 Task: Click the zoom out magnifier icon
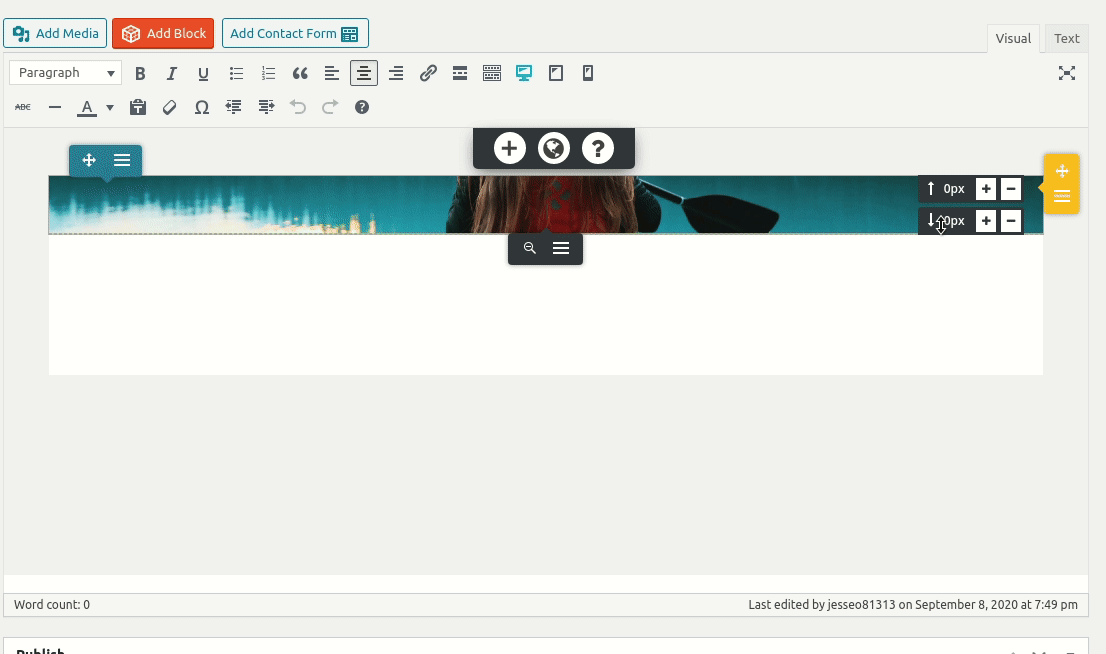pos(530,248)
